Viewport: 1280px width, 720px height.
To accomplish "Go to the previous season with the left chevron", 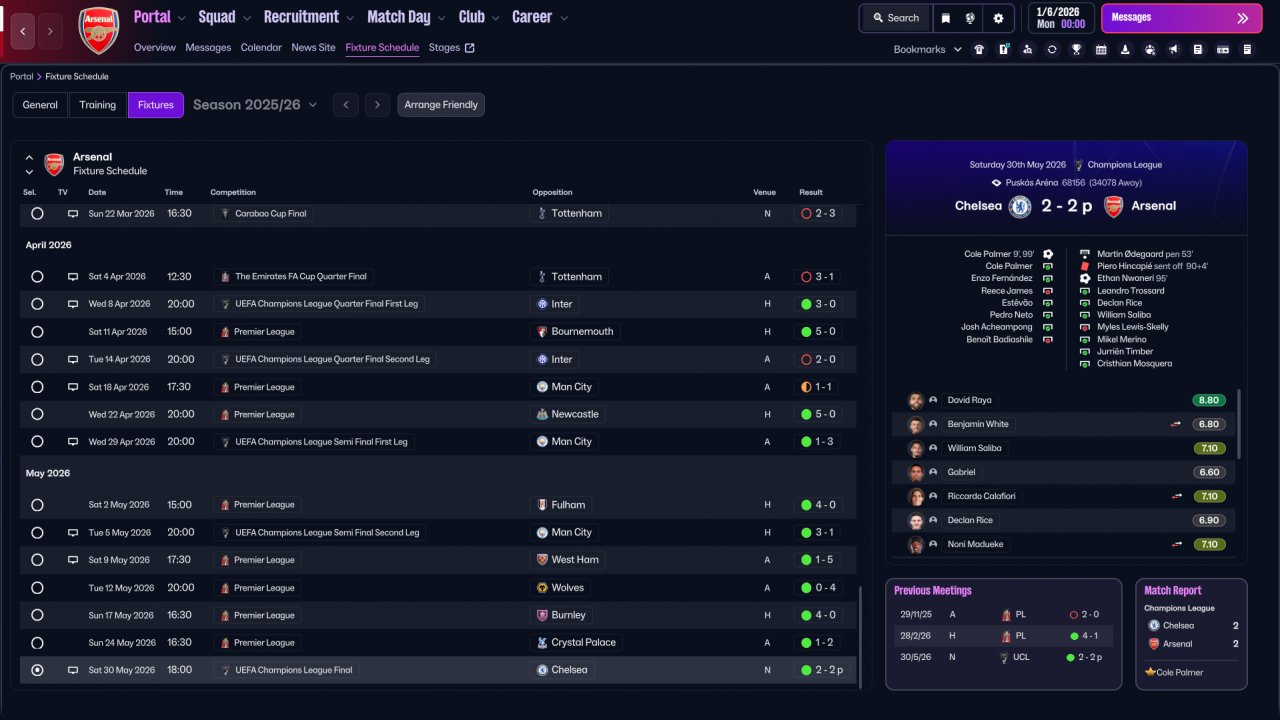I will click(346, 105).
